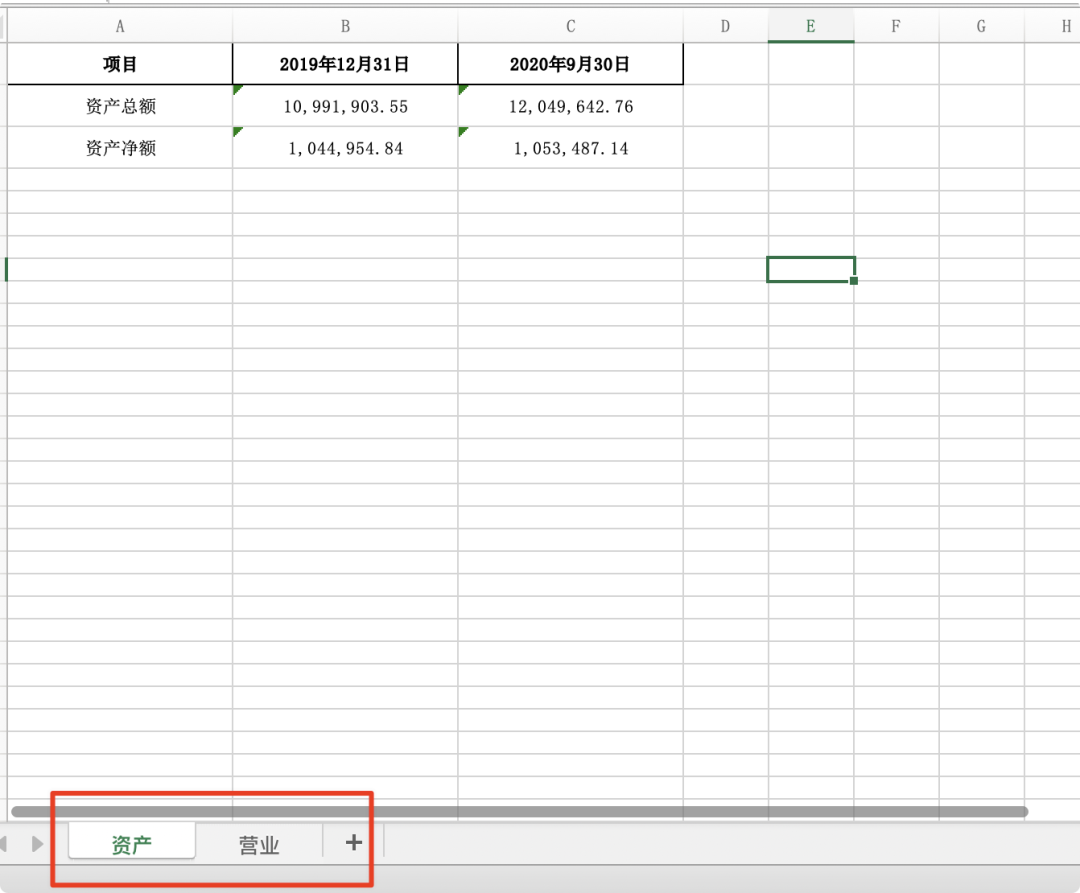Select column A header

(x=120, y=27)
